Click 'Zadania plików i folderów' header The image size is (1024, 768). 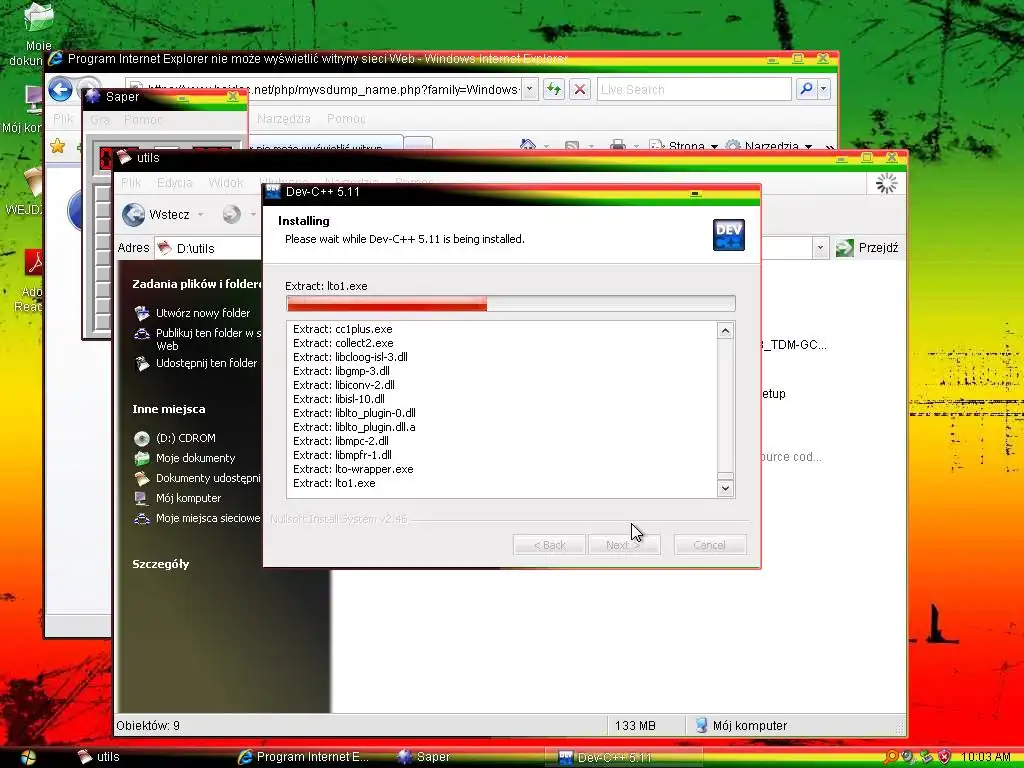(x=197, y=283)
